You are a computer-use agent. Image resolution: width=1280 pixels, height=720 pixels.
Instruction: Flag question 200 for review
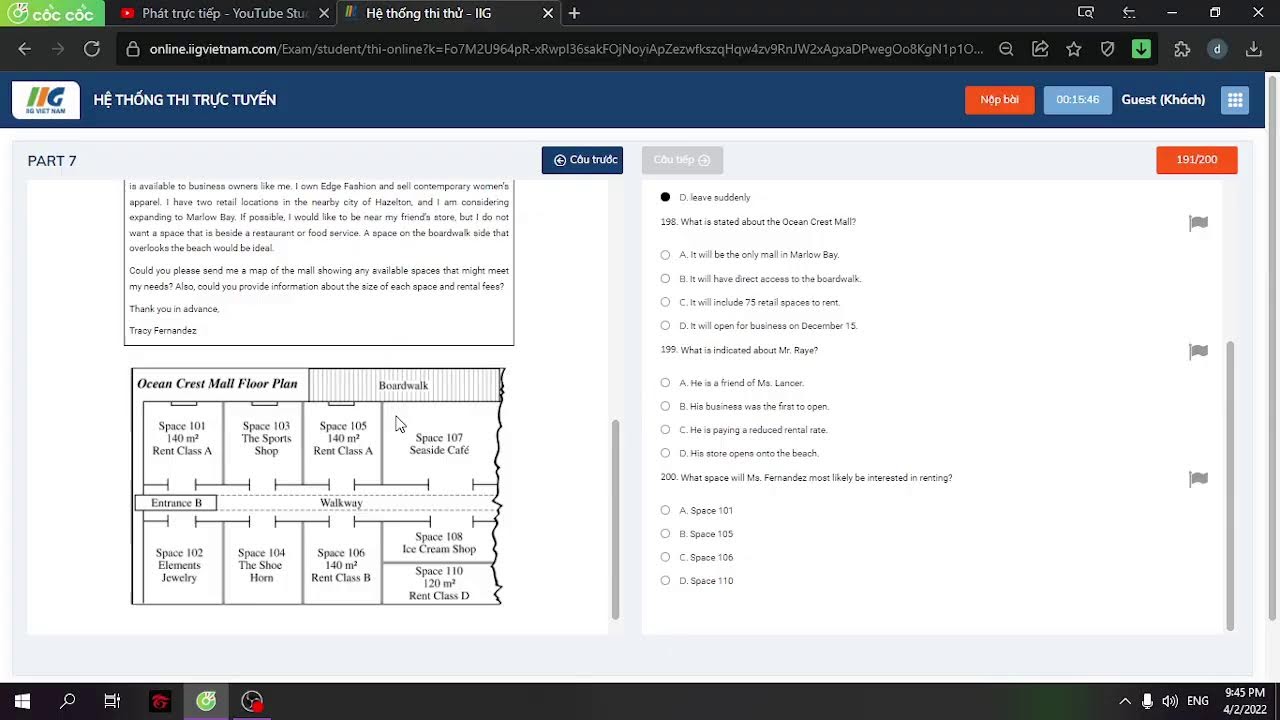[x=1198, y=479]
